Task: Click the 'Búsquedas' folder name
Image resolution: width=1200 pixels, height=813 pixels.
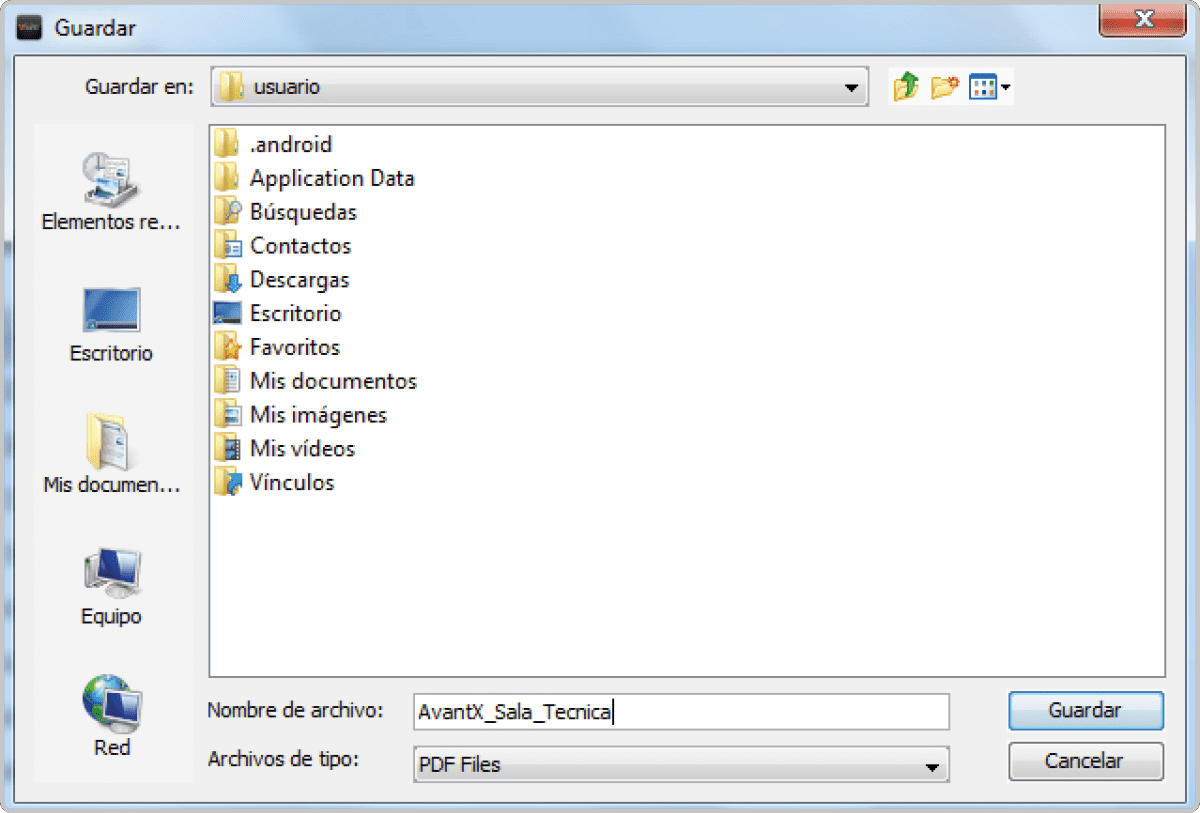Action: (x=303, y=213)
